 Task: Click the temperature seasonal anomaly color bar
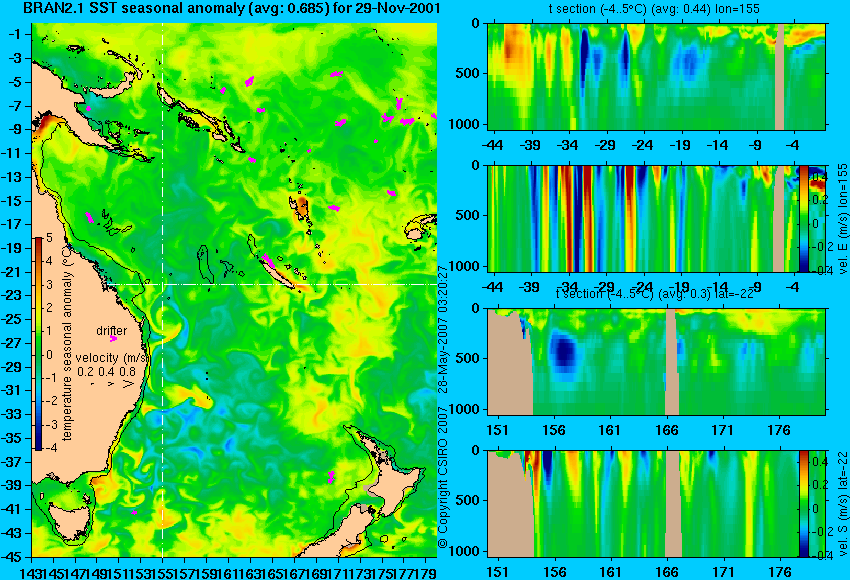(38, 344)
